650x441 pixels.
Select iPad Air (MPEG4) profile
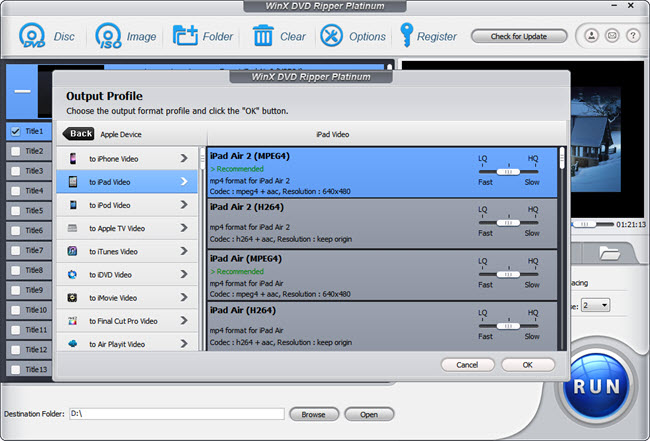(x=382, y=275)
